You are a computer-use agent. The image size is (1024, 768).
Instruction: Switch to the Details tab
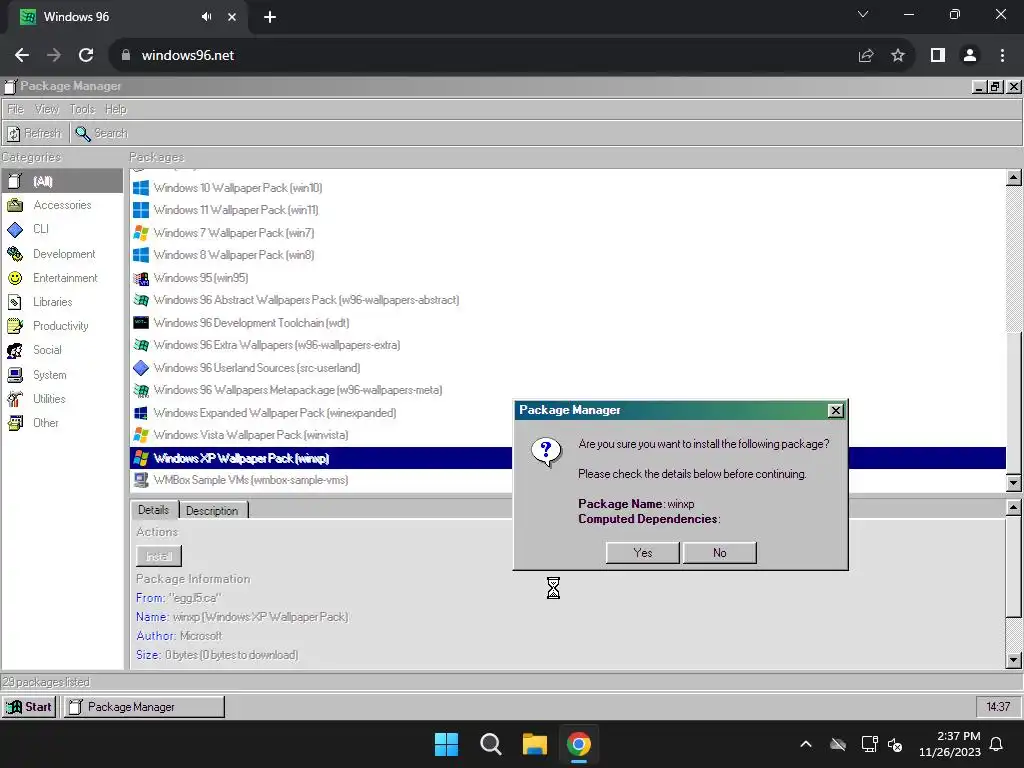tap(153, 510)
